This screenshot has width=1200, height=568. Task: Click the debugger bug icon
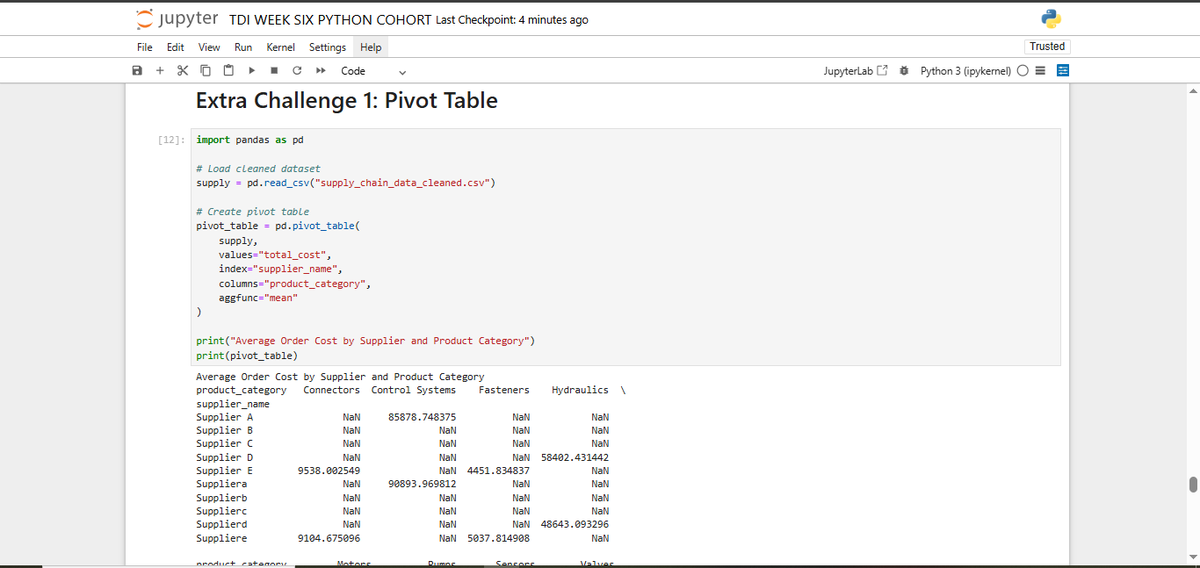coord(904,71)
